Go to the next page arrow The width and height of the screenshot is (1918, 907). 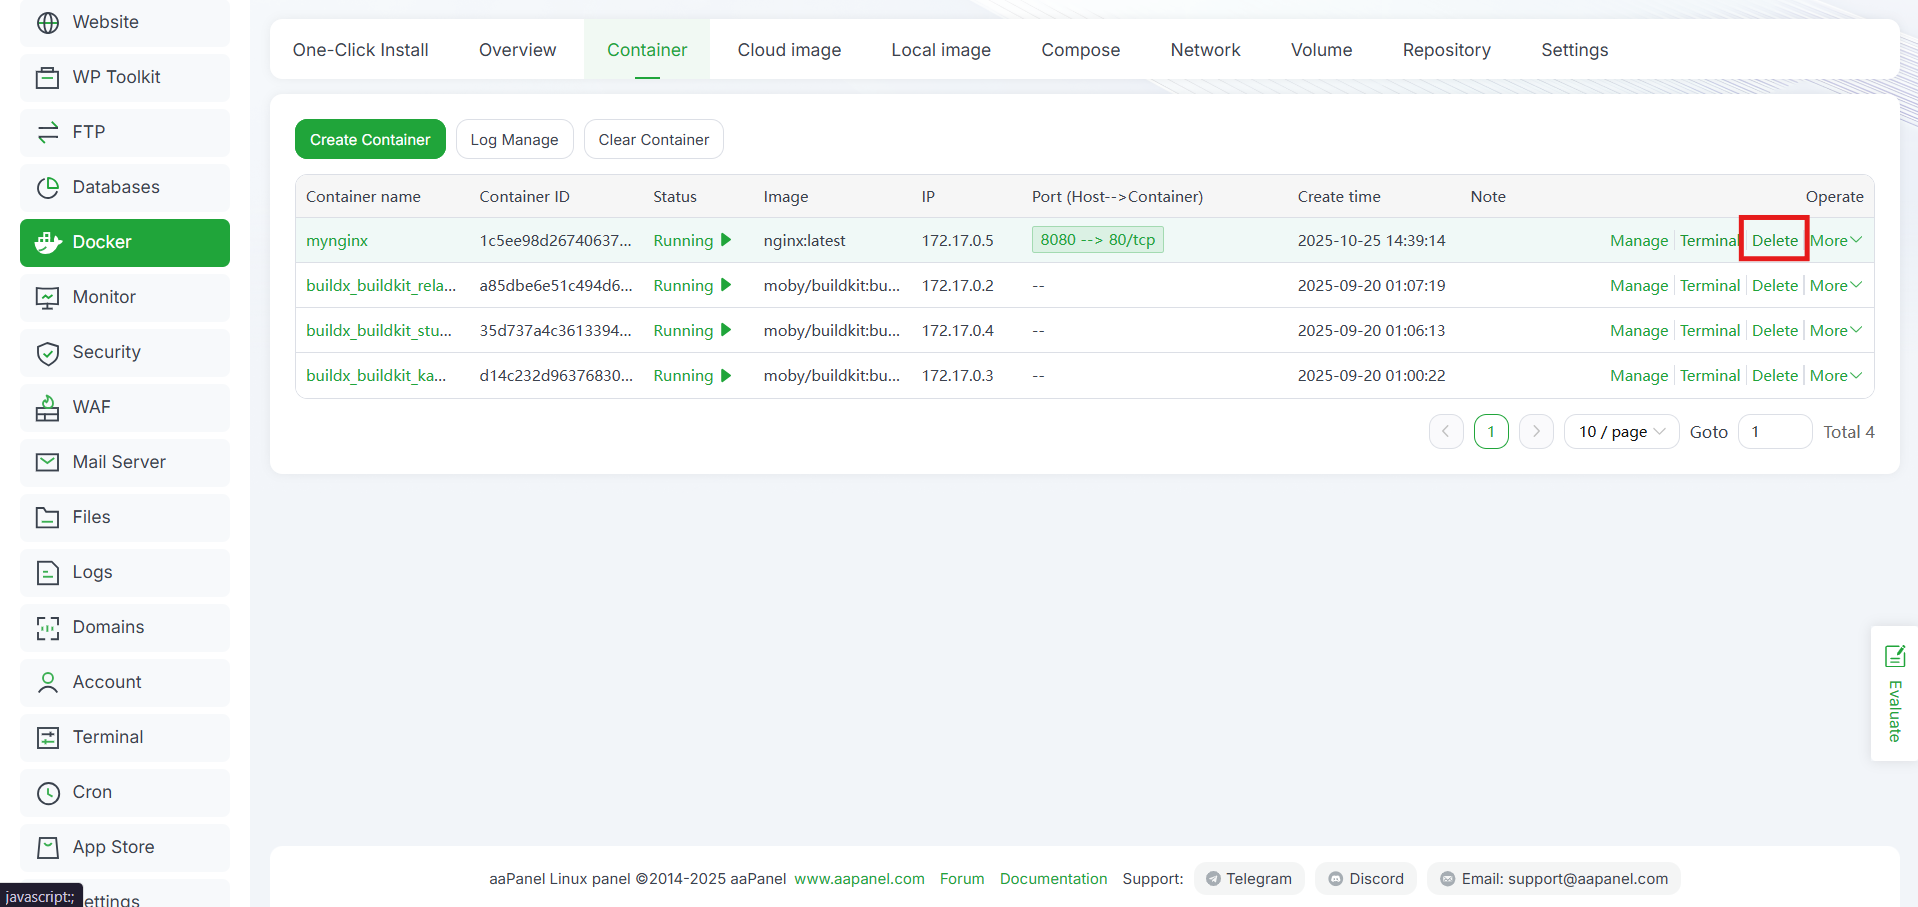(x=1536, y=432)
